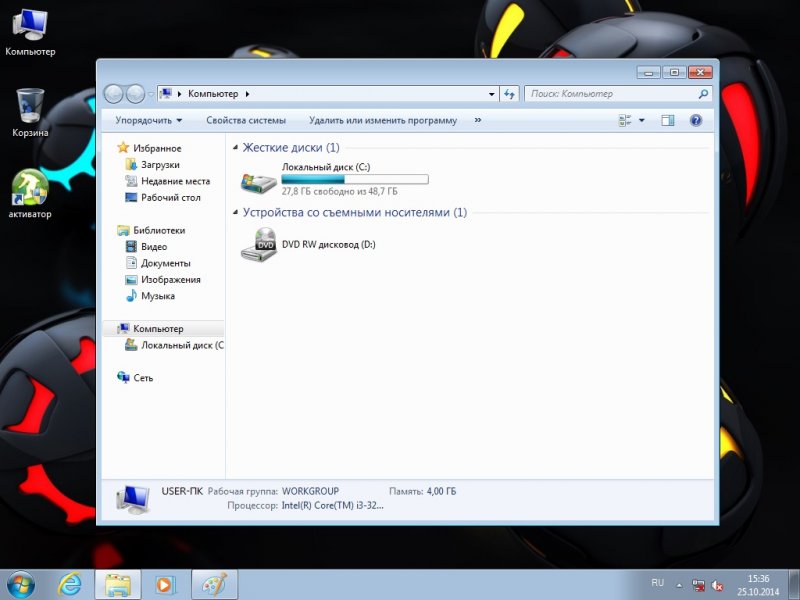
Task: Toggle the preview pane button
Action: [x=668, y=120]
